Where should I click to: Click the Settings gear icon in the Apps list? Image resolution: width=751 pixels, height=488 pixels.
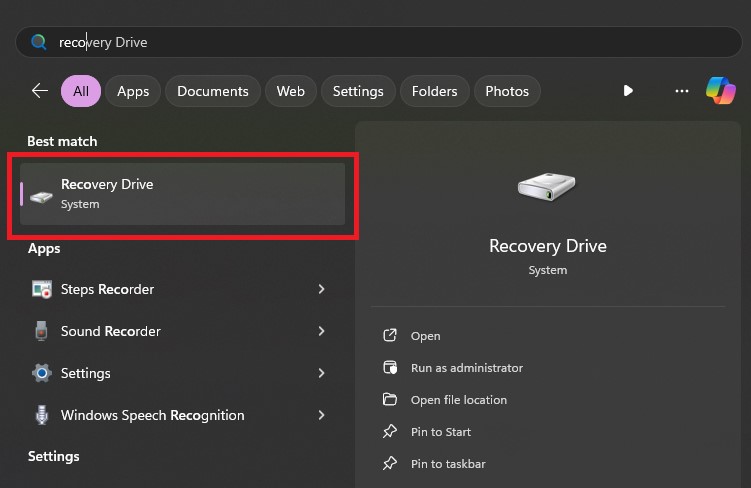[x=42, y=373]
